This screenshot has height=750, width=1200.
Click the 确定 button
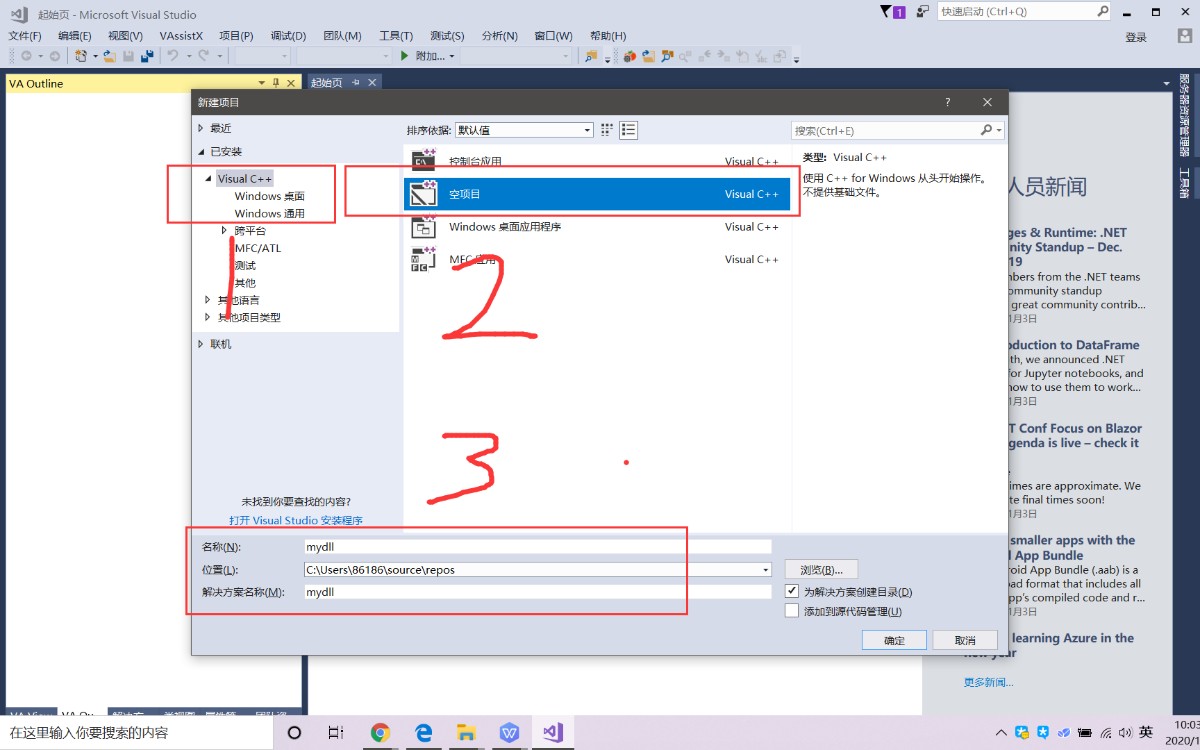click(894, 640)
